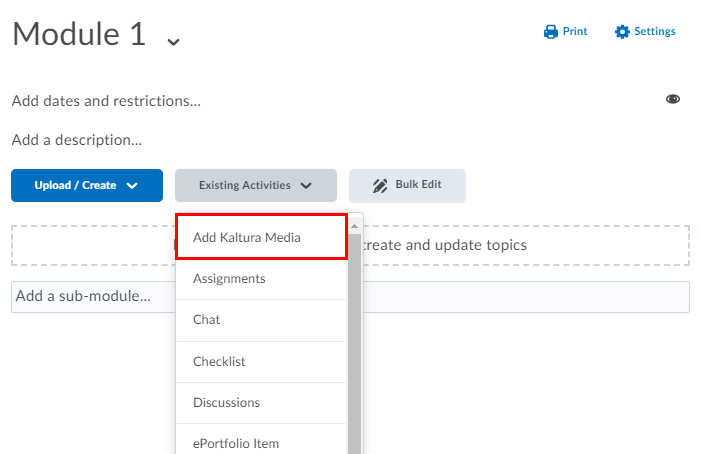
Task: Click the Settings gear icon
Action: pos(622,32)
